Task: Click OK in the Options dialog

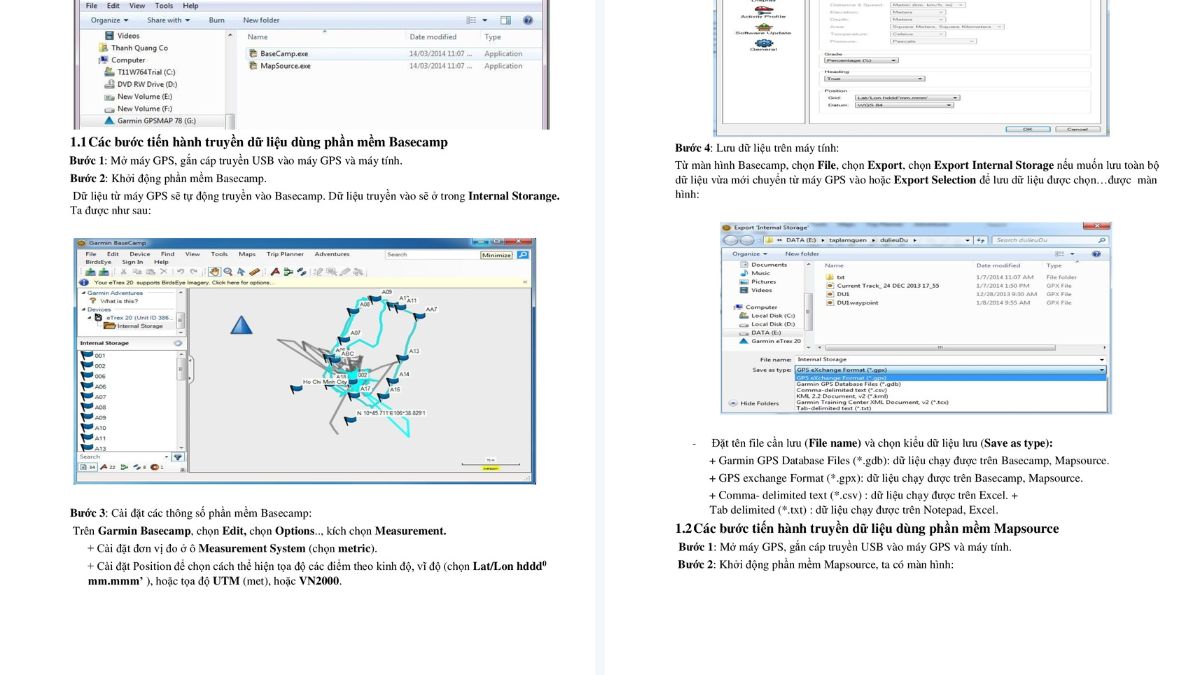Action: (1027, 129)
